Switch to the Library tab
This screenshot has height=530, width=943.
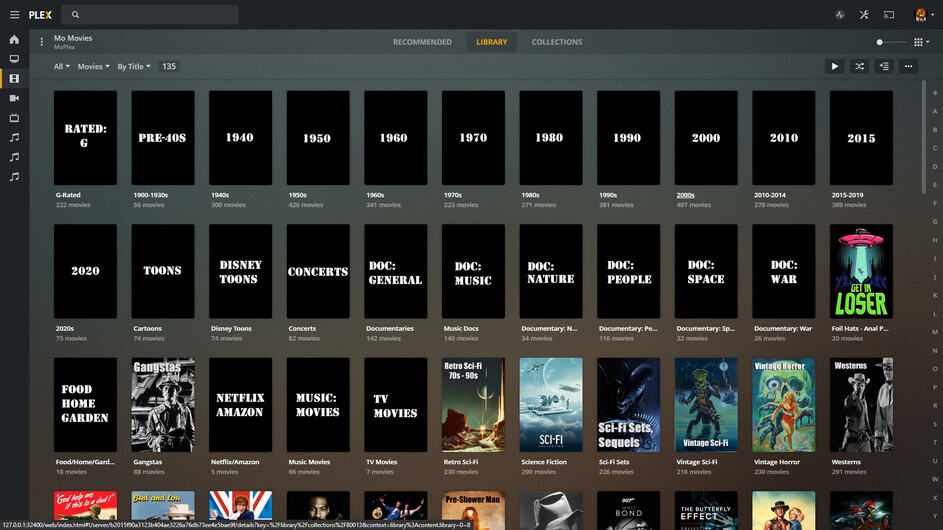492,42
